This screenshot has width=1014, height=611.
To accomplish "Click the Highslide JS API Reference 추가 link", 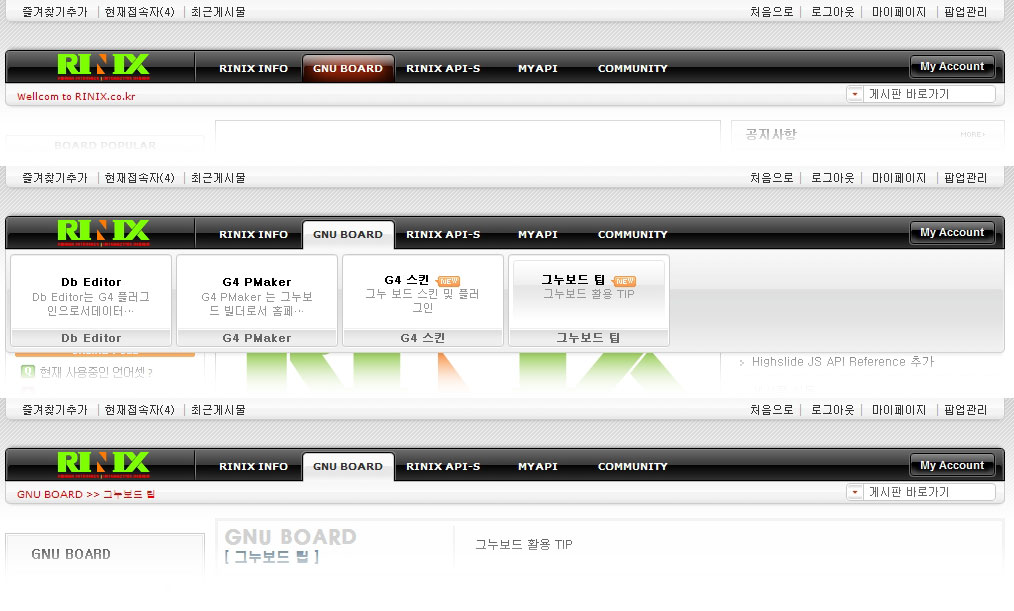I will [x=843, y=362].
